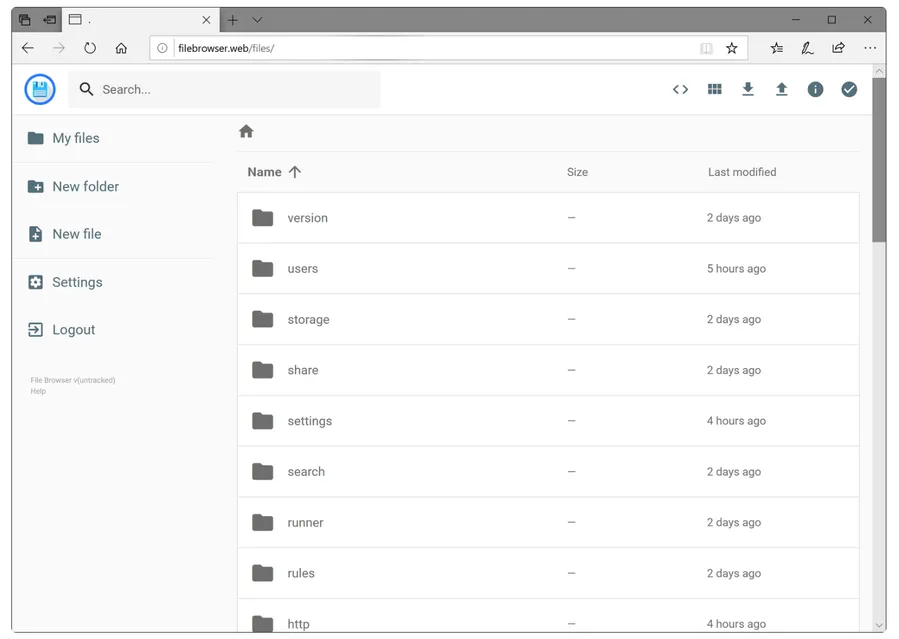Create a New folder from sidebar
899x639 pixels.
(73, 186)
